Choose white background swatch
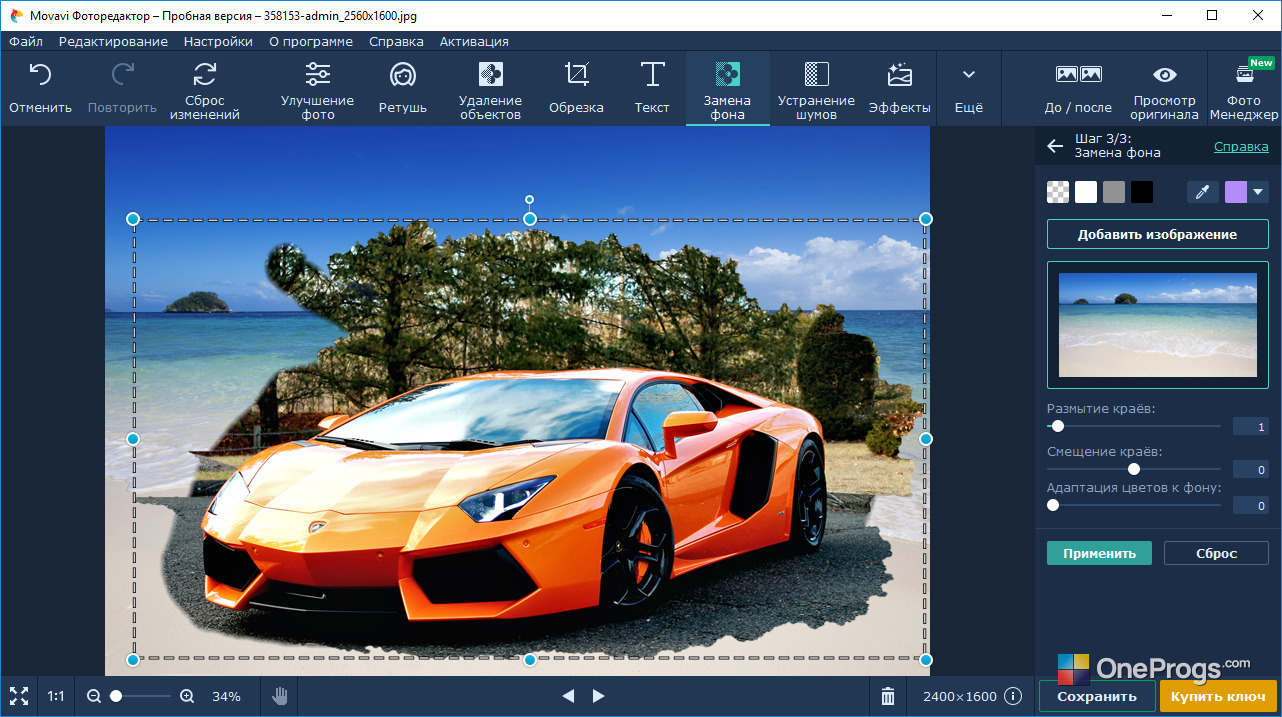The width and height of the screenshot is (1282, 717). tap(1086, 192)
